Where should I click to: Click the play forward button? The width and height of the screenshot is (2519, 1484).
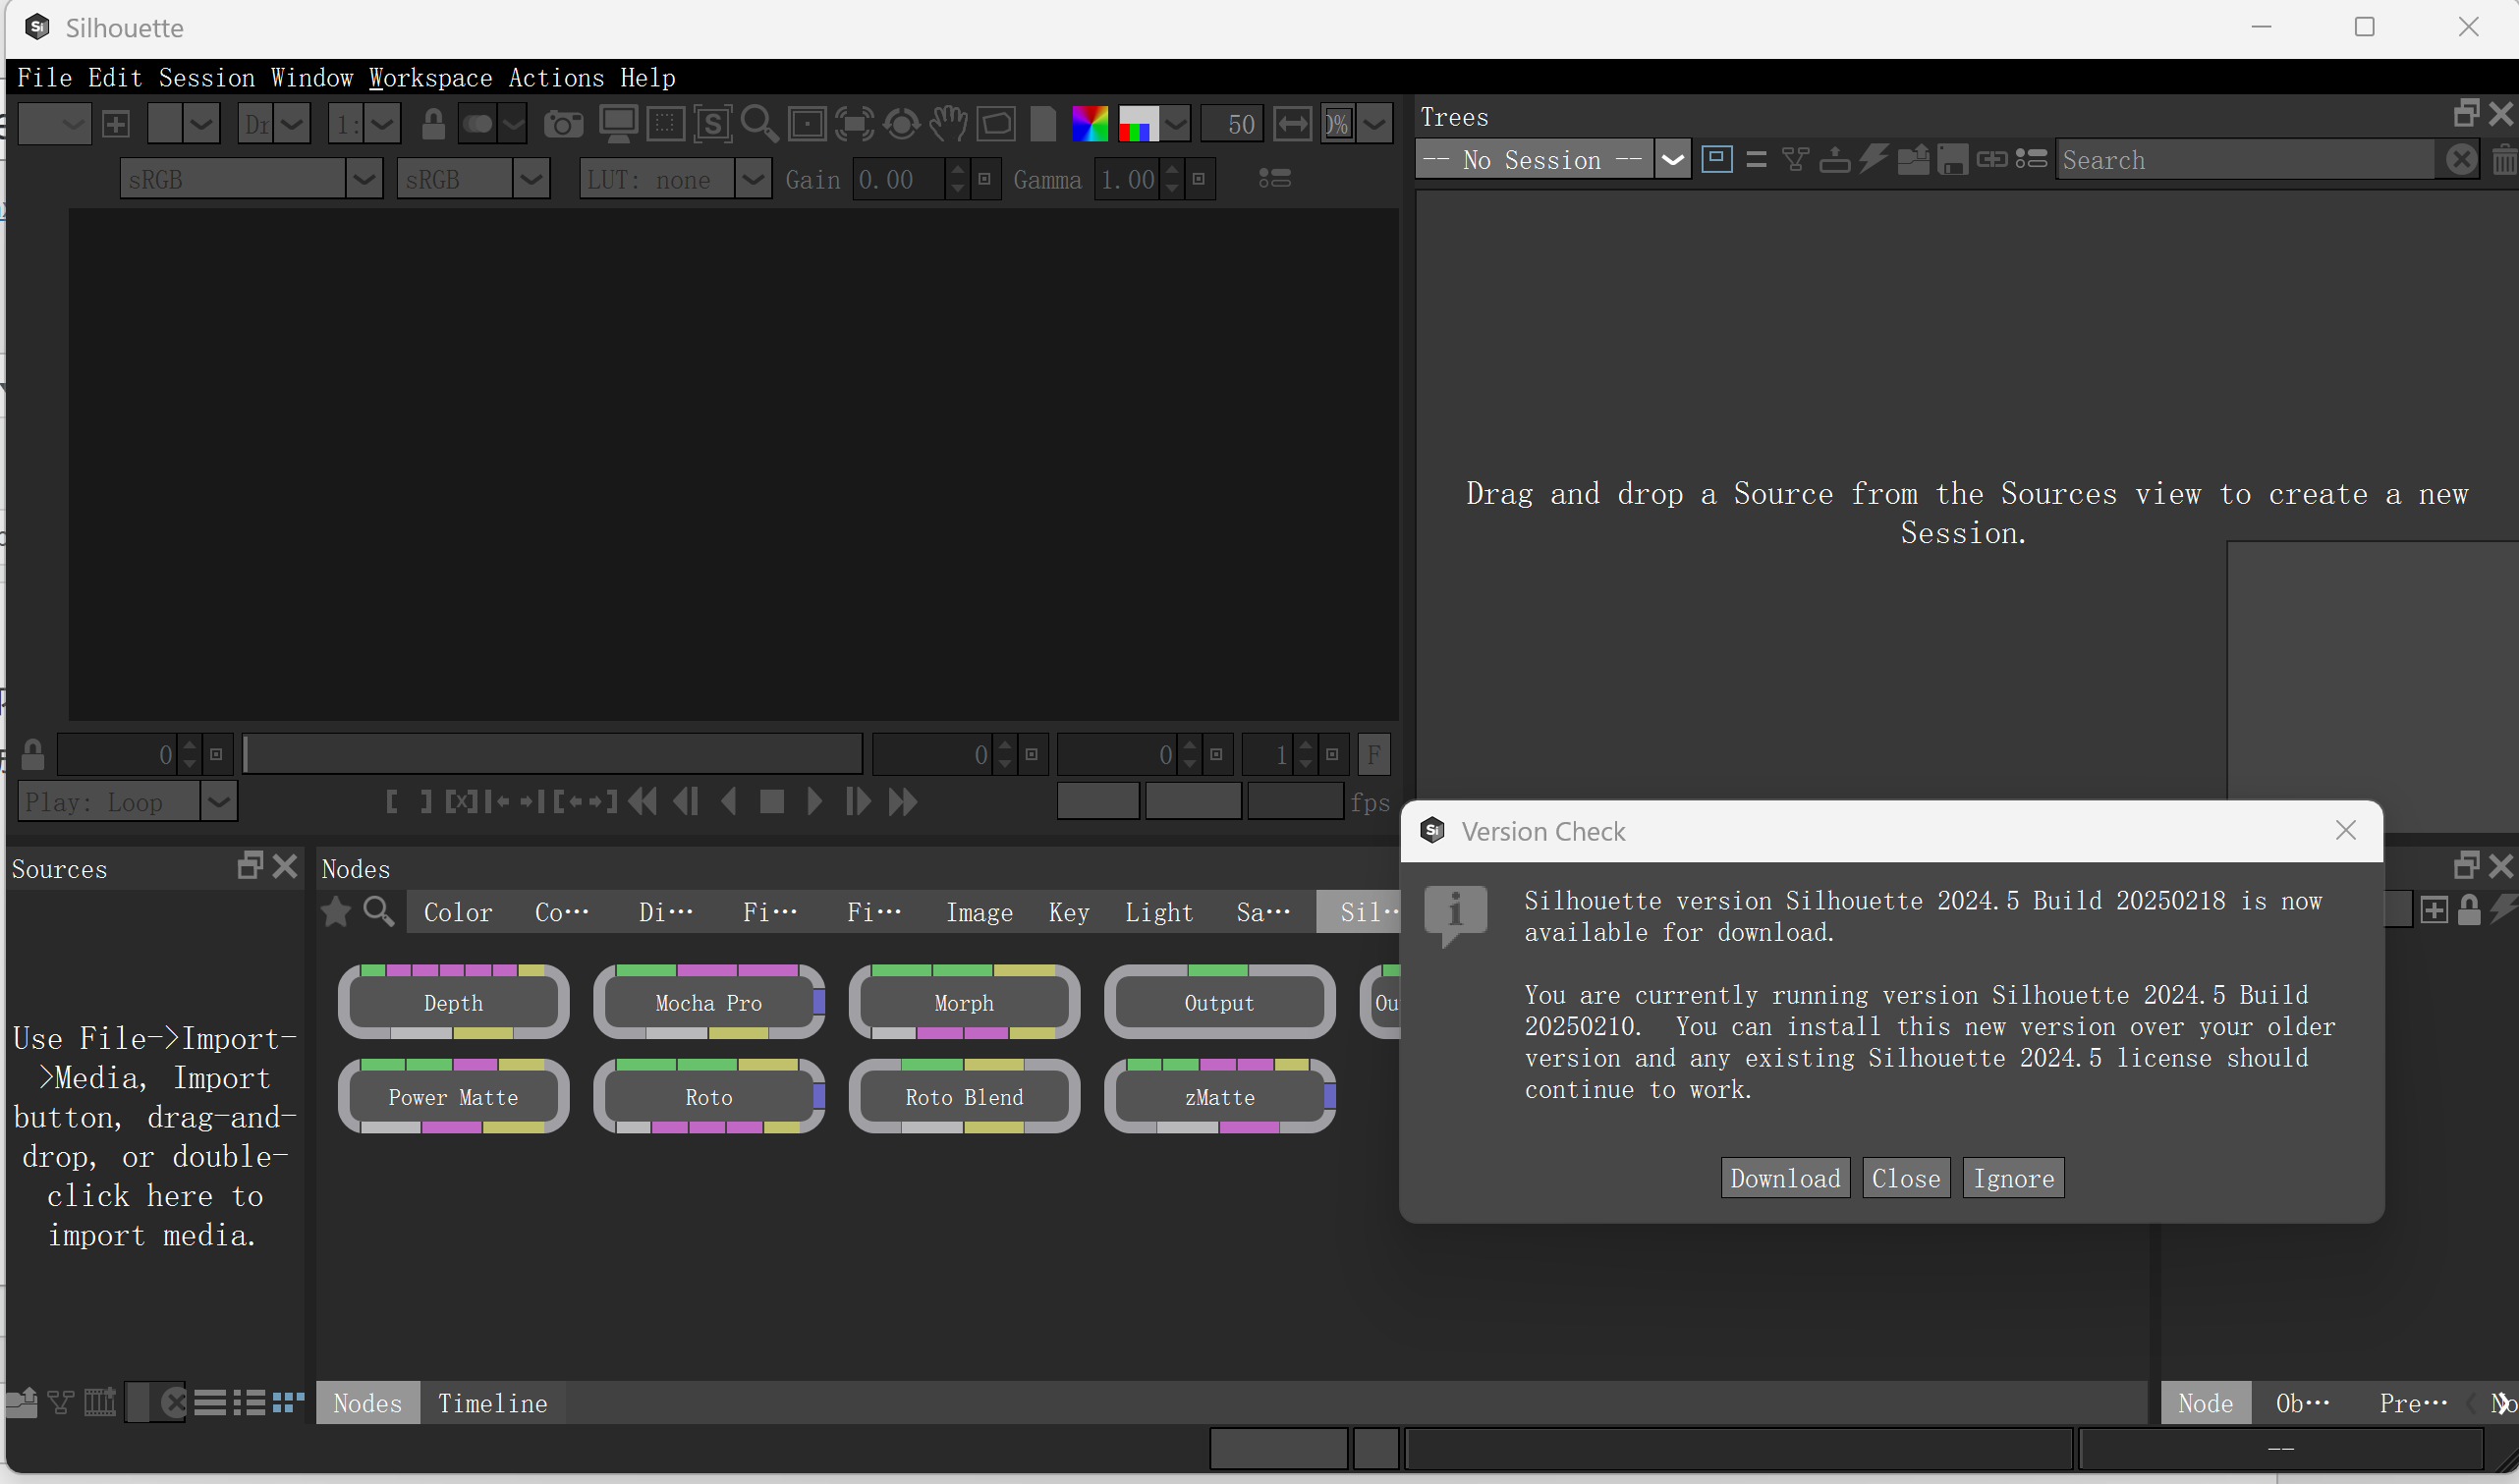point(814,801)
